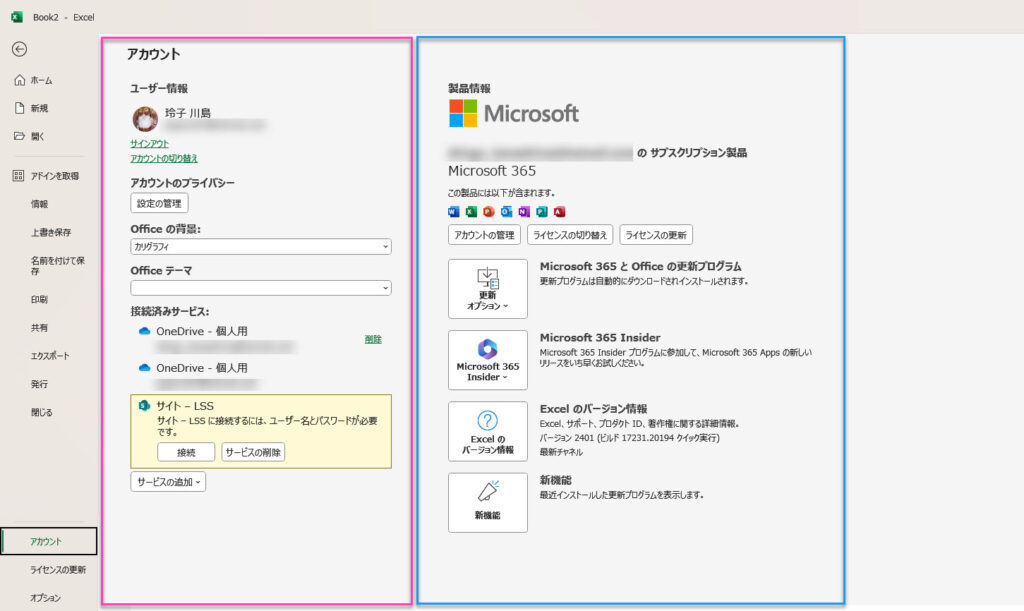Viewport: 1024px width, 611px height.
Task: Click the ライセンスの切り替え button
Action: (x=570, y=235)
